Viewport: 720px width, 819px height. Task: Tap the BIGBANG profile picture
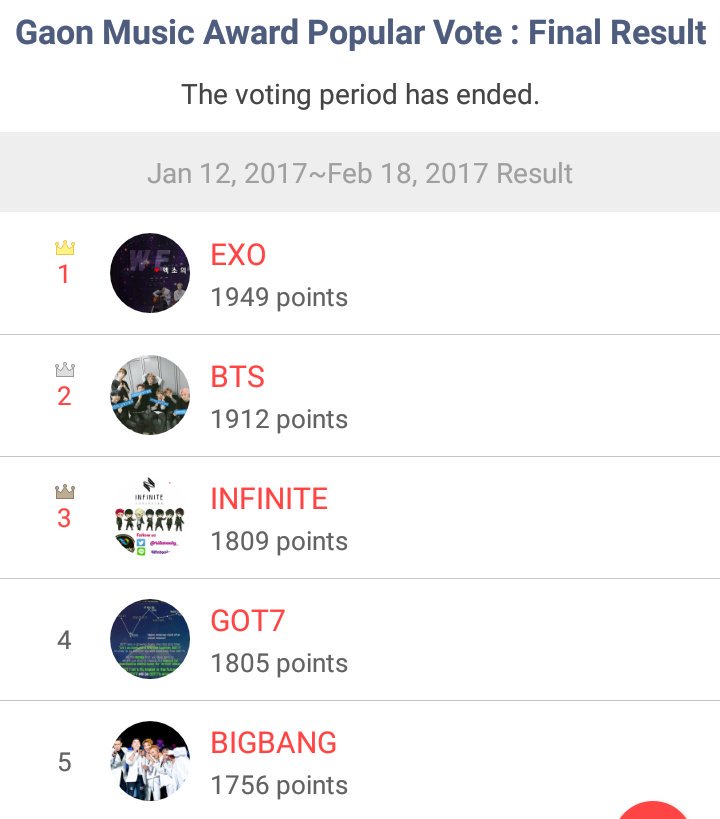pyautogui.click(x=150, y=761)
